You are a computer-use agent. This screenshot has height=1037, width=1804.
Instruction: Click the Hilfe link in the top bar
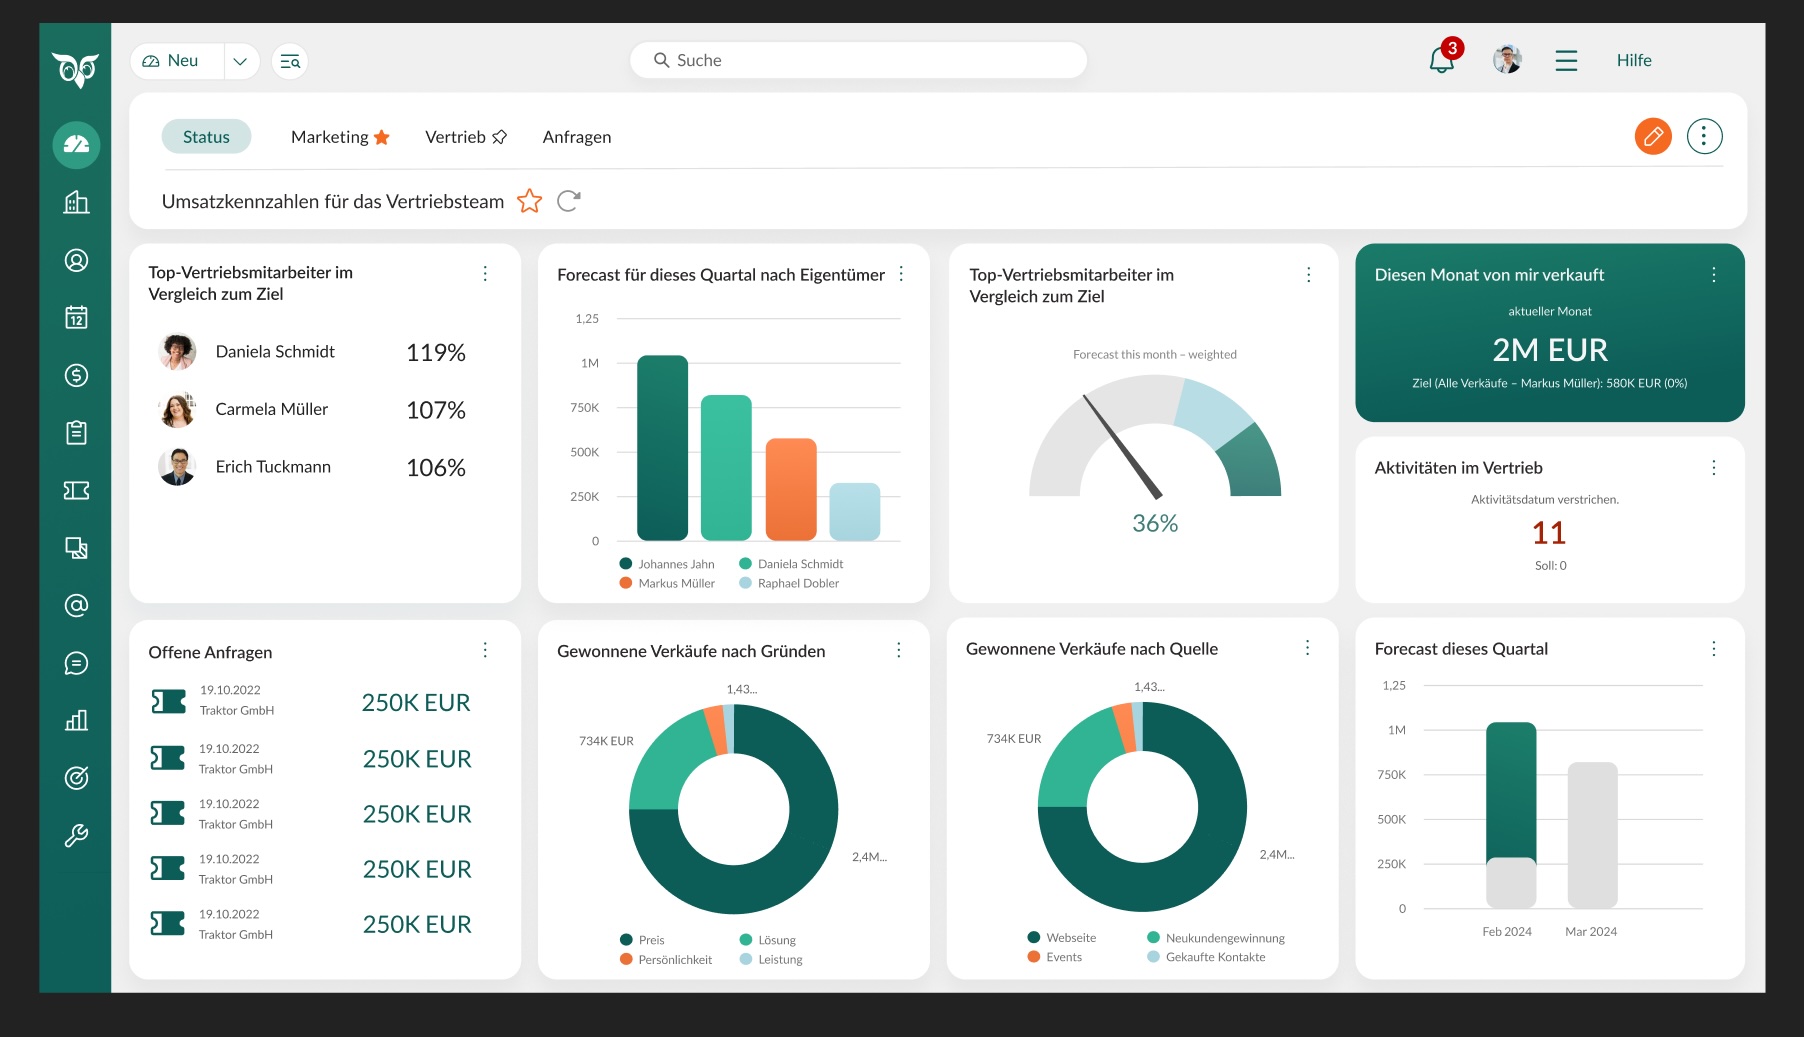pos(1634,61)
